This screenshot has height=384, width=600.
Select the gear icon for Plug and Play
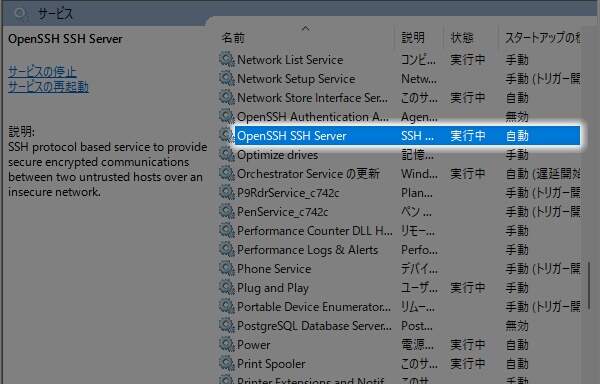pos(227,288)
